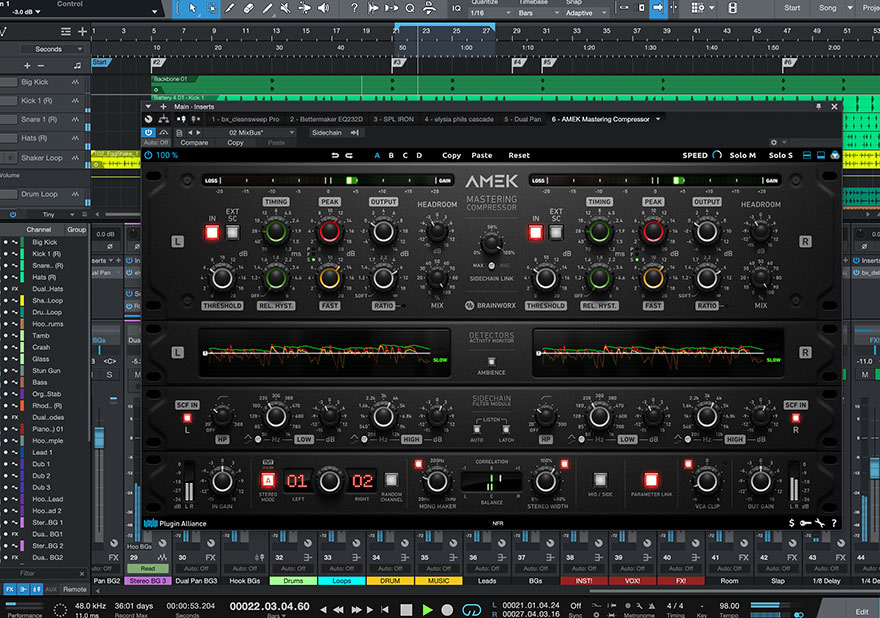The image size is (880, 618).
Task: Select the Range tool in the toolbar
Action: [212, 8]
